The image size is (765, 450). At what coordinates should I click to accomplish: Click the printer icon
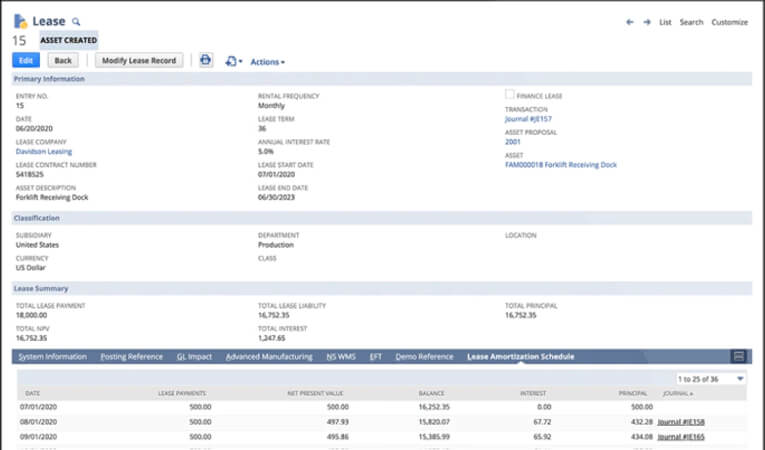click(x=205, y=61)
